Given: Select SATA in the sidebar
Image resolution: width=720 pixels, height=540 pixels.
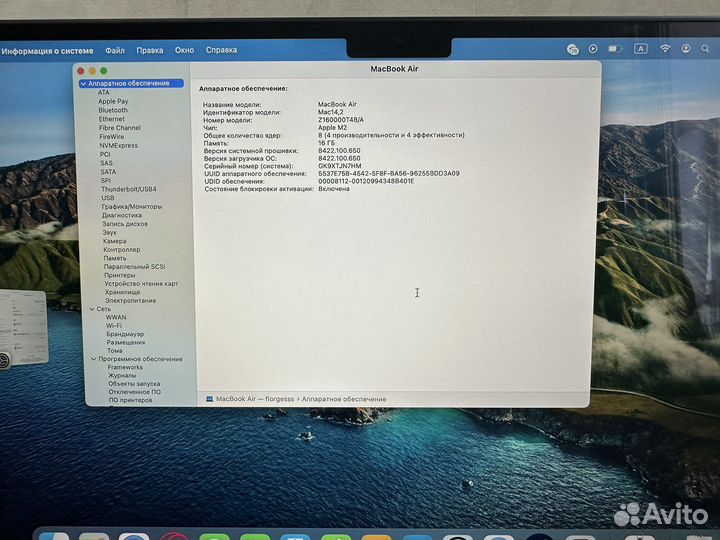Looking at the screenshot, I should click(108, 172).
